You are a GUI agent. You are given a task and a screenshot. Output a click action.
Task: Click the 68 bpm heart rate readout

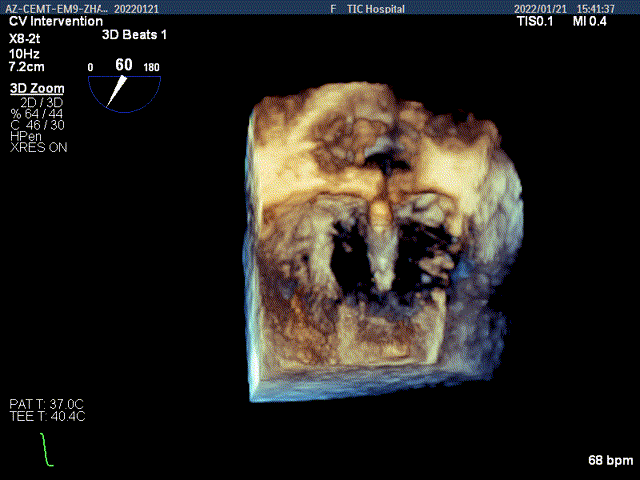610,461
